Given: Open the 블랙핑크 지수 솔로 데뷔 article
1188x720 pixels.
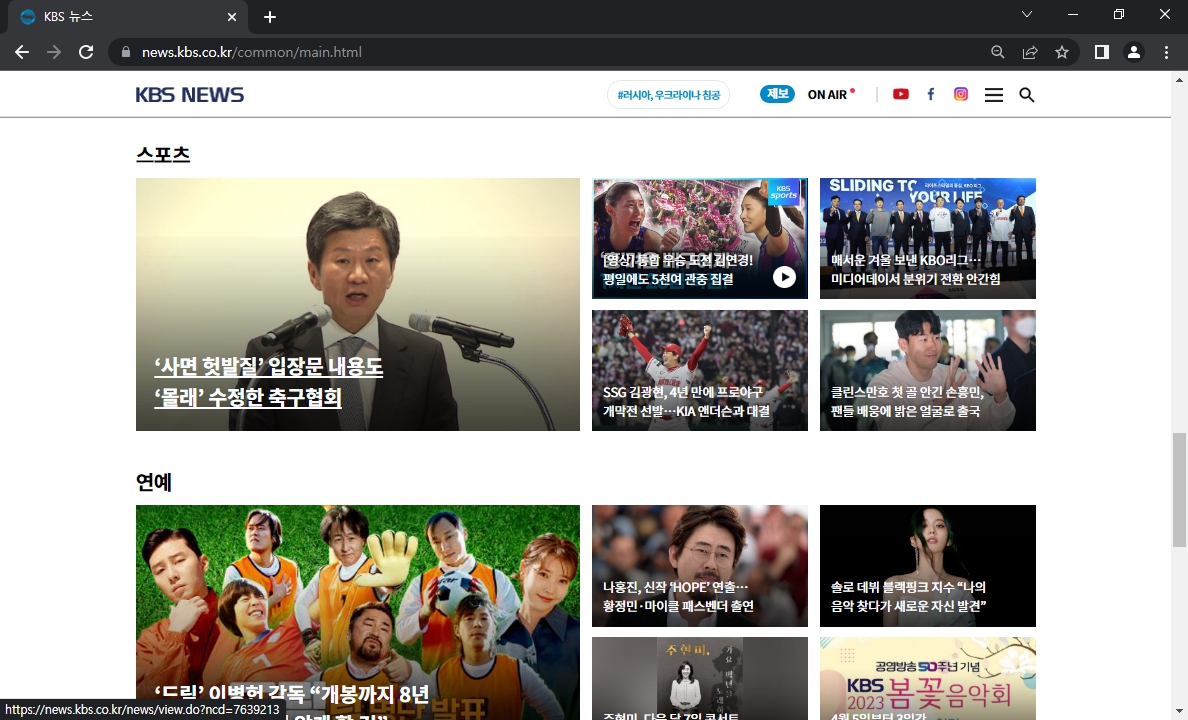Looking at the screenshot, I should pyautogui.click(x=927, y=566).
